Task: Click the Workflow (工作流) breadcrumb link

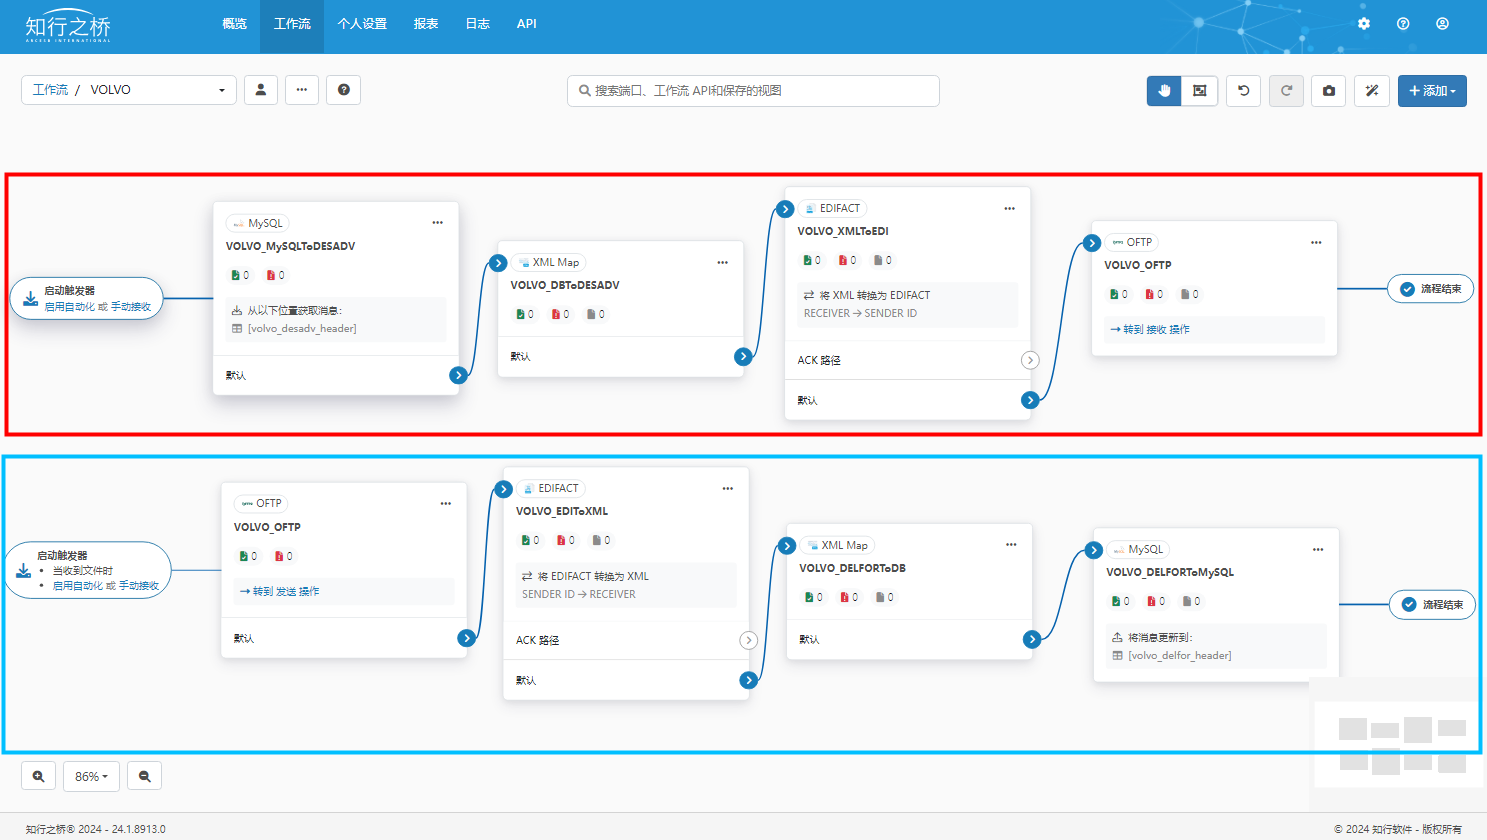Action: click(x=50, y=90)
